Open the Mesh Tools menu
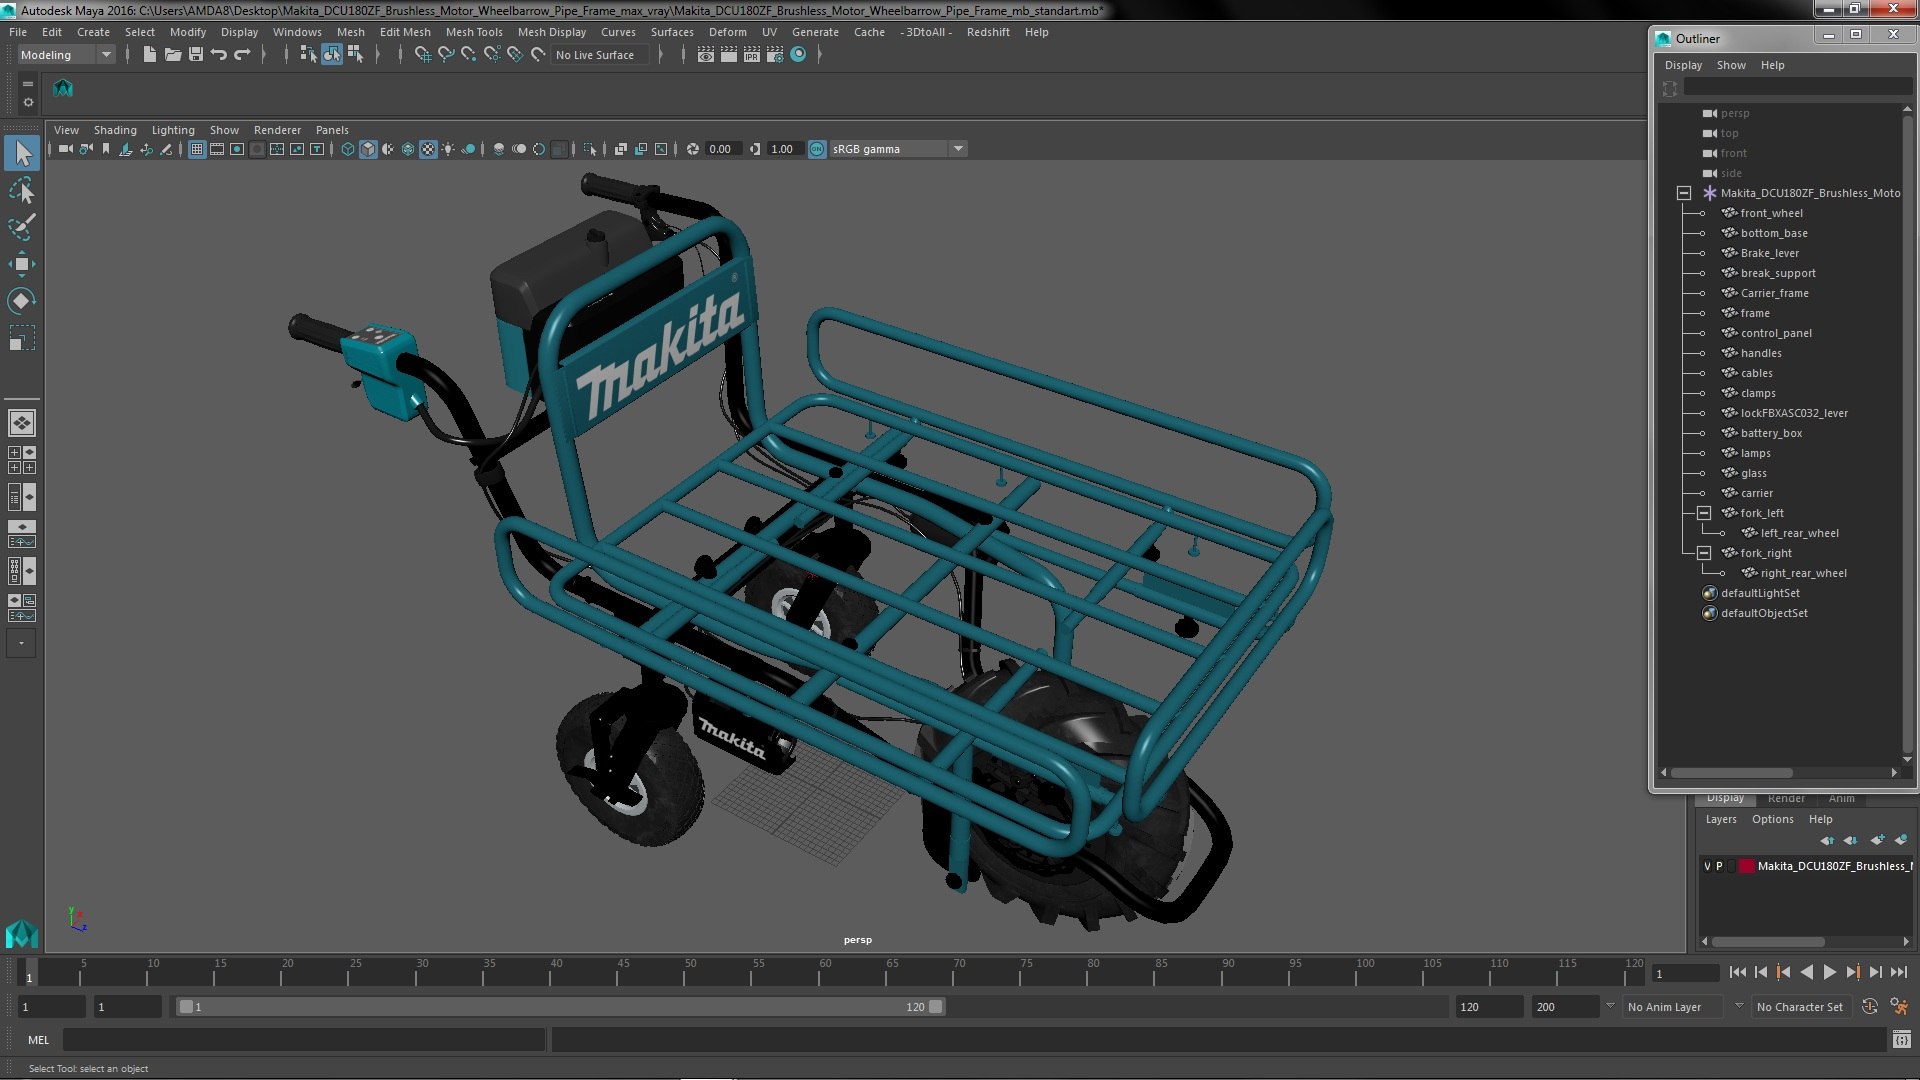Viewport: 1920px width, 1080px height. [x=474, y=32]
